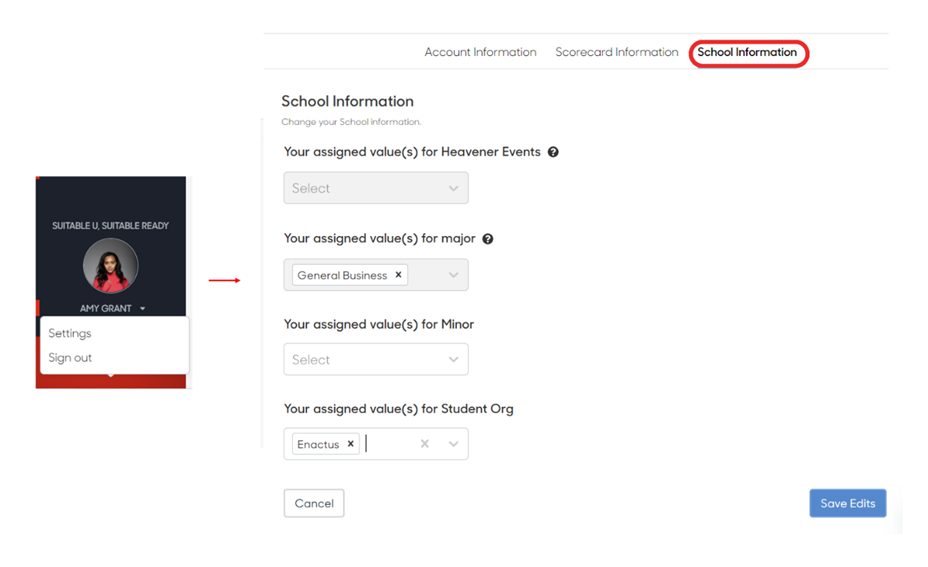The image size is (928, 567).
Task: Click the General Business tag label
Action: coord(342,275)
